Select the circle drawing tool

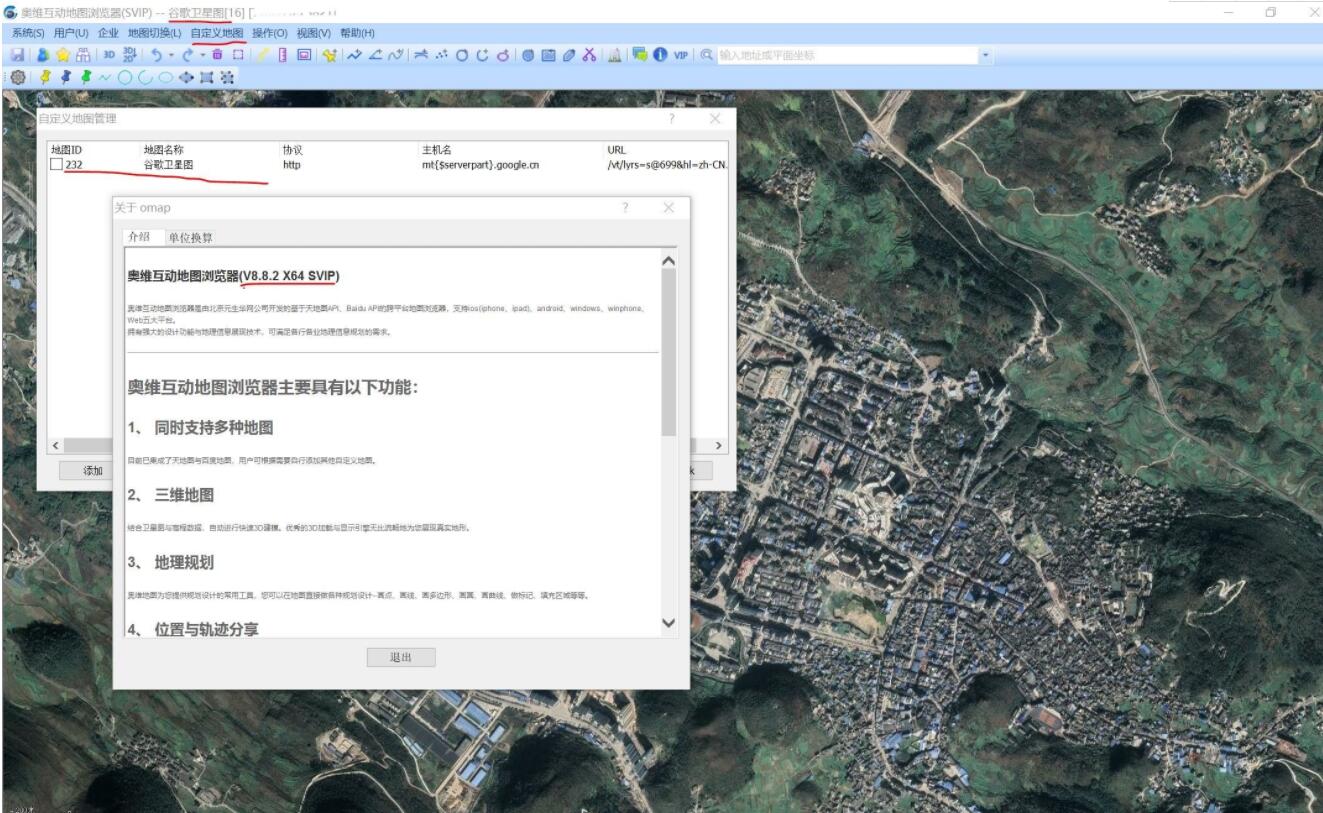point(126,76)
